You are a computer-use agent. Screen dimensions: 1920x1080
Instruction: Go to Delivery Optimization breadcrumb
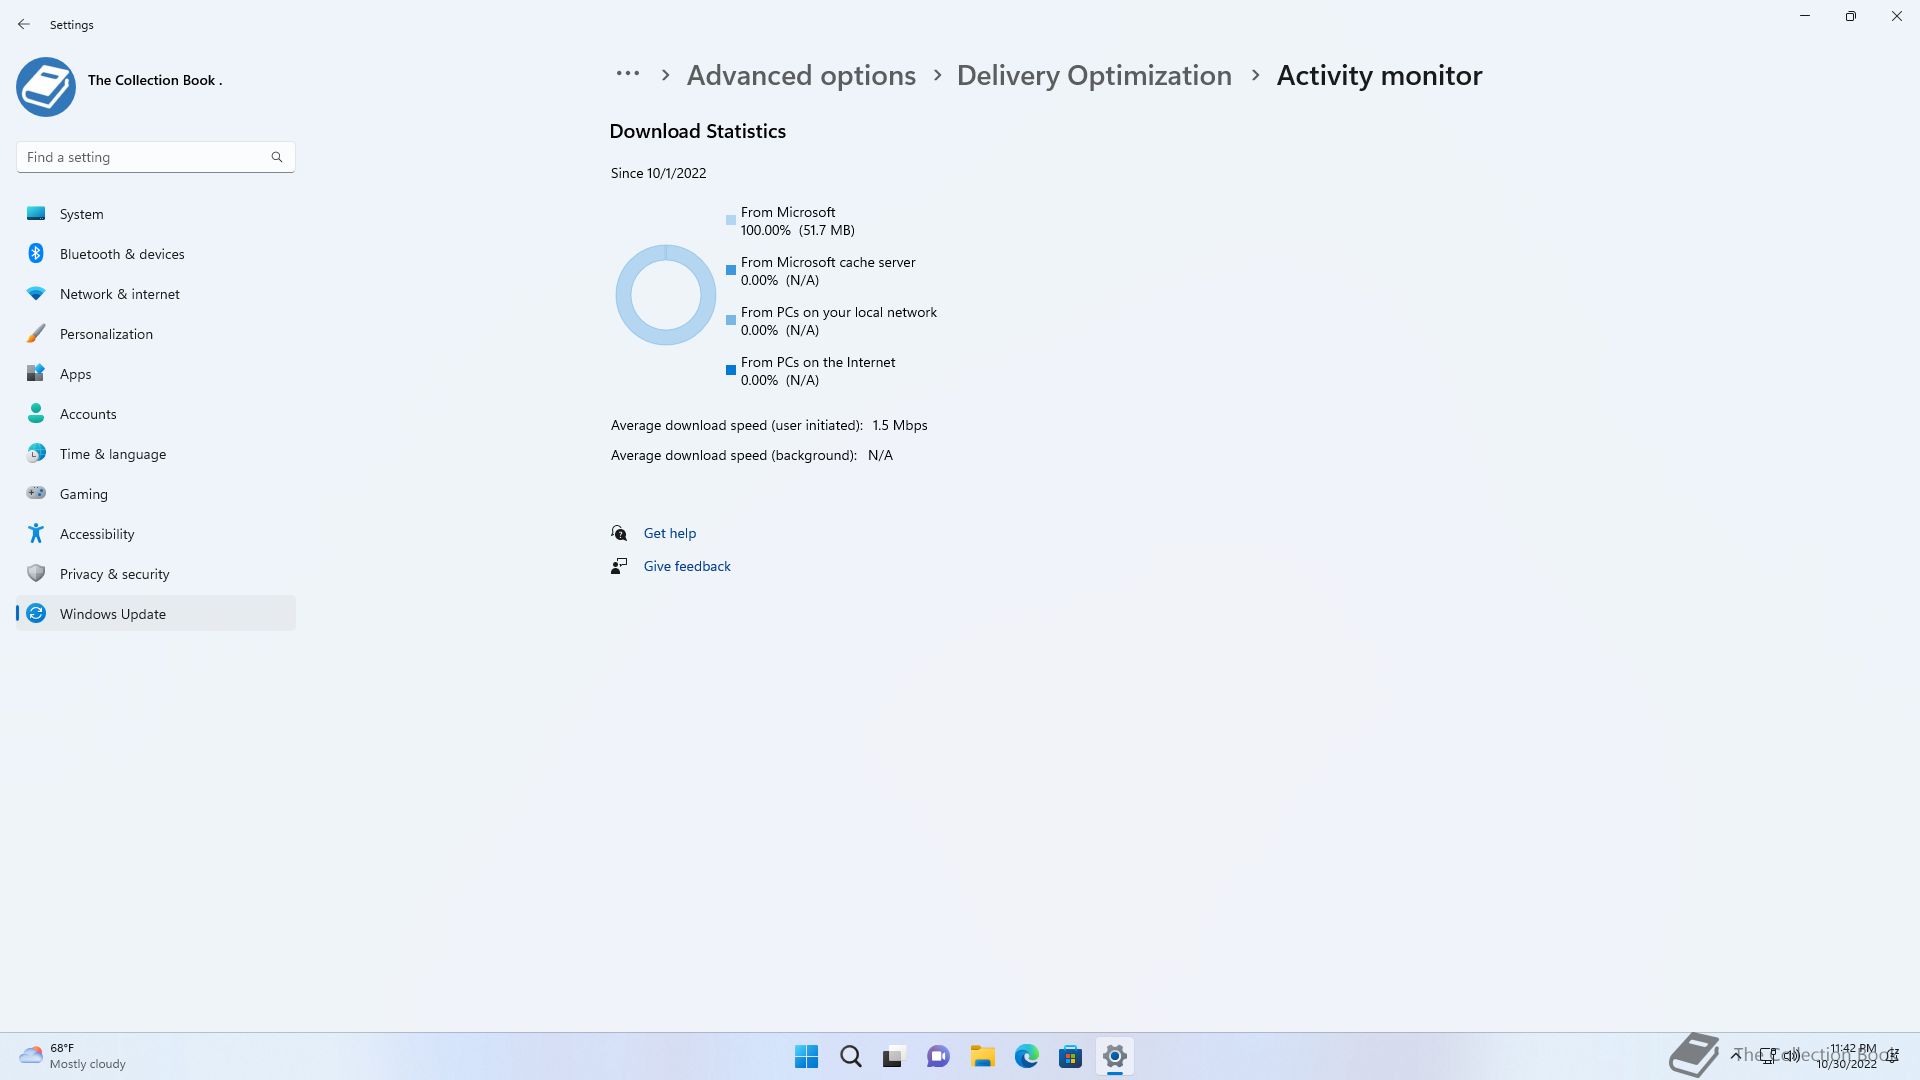click(1093, 76)
